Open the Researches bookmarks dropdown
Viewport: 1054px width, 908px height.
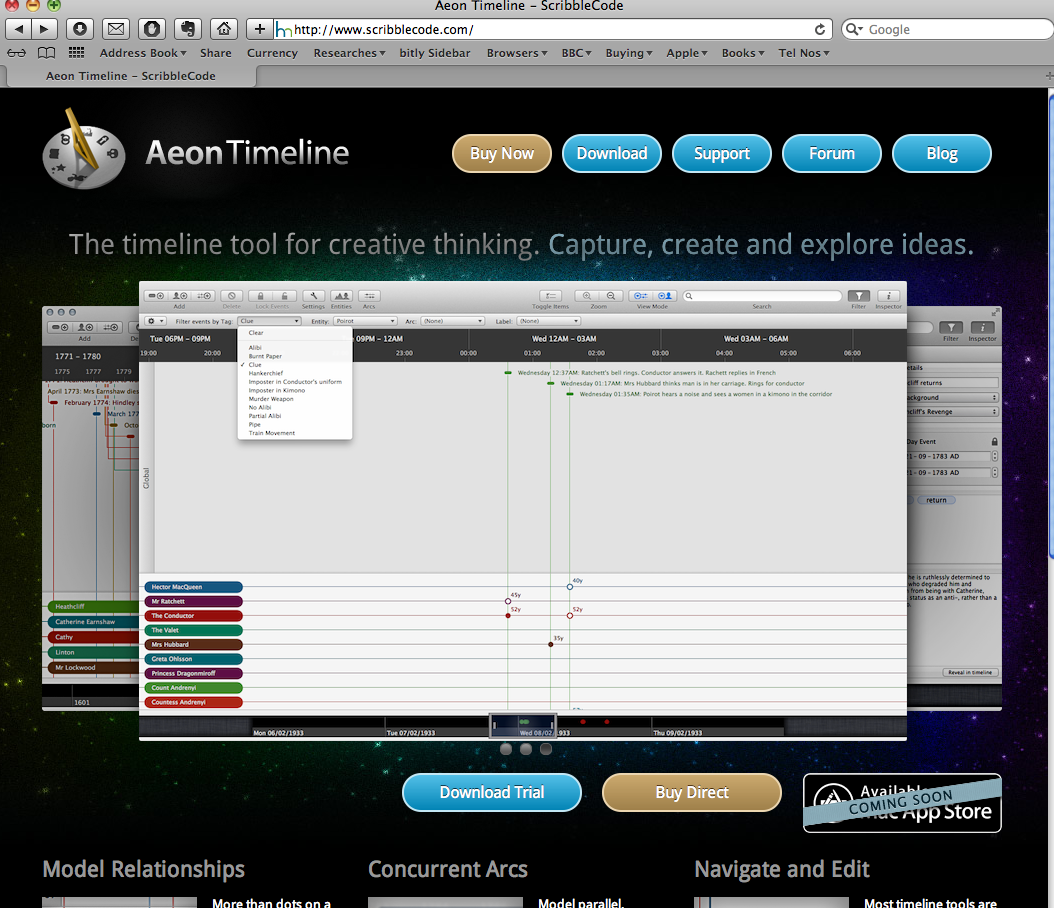click(x=349, y=53)
